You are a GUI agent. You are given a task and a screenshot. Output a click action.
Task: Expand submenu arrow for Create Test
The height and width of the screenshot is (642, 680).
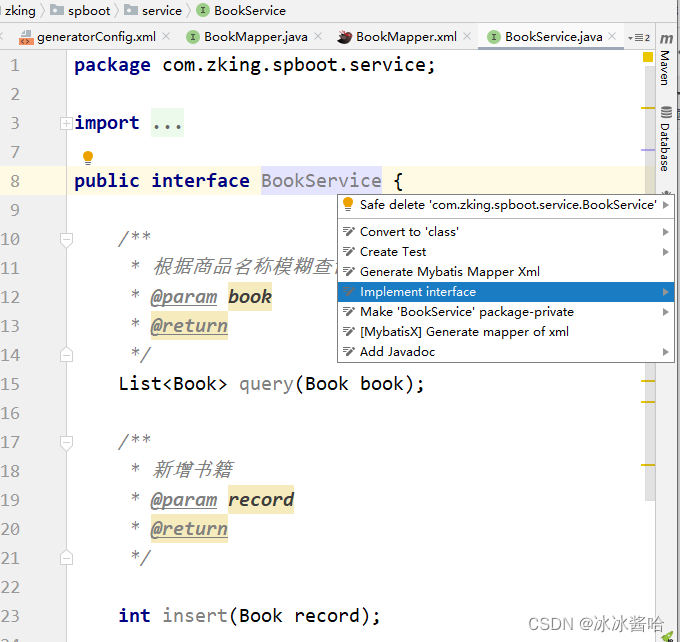pos(666,252)
